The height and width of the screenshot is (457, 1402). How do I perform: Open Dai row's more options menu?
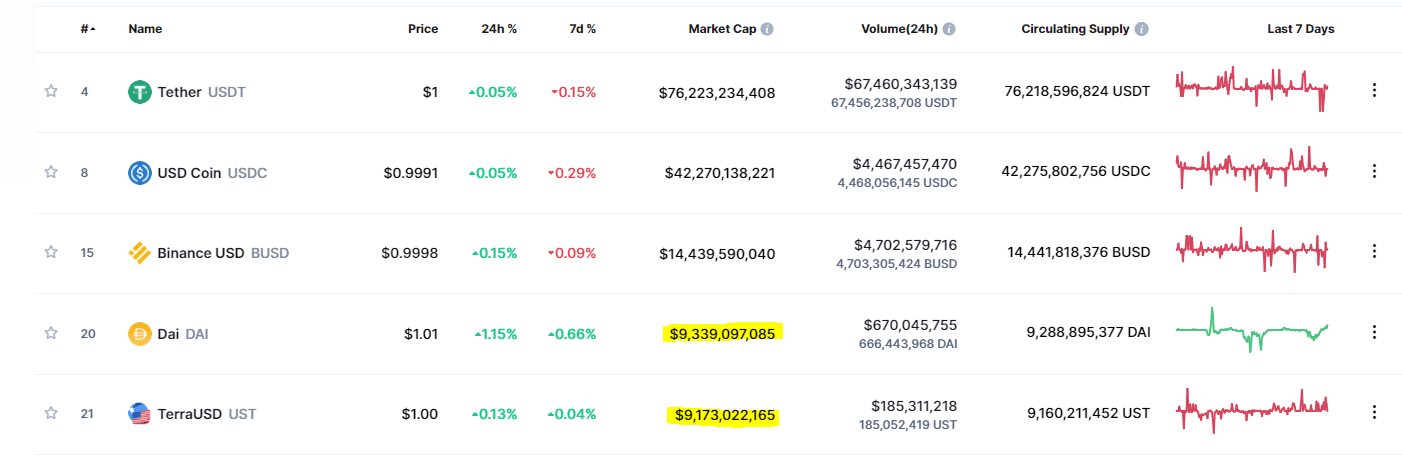(1374, 332)
